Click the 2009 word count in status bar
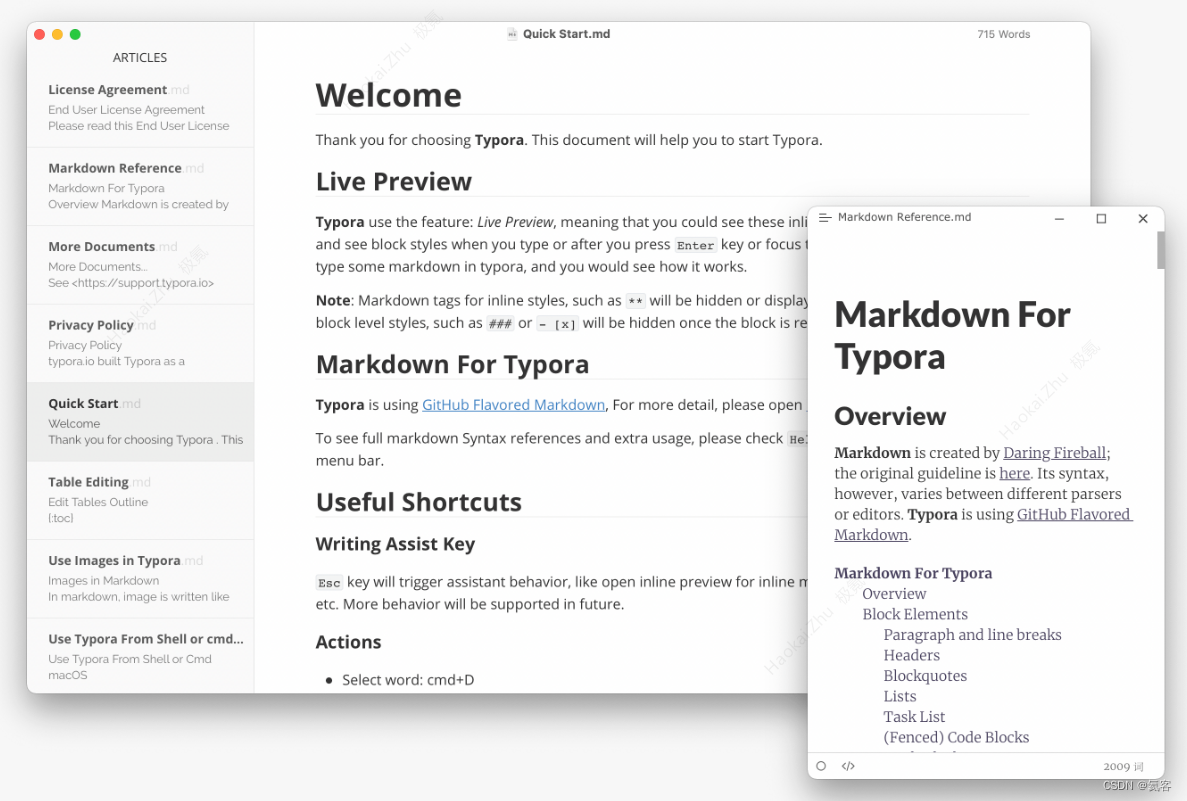The width and height of the screenshot is (1187, 801). click(1123, 766)
